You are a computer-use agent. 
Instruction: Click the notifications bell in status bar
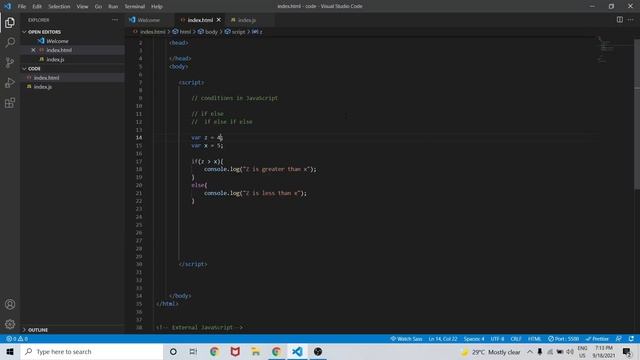click(x=631, y=339)
